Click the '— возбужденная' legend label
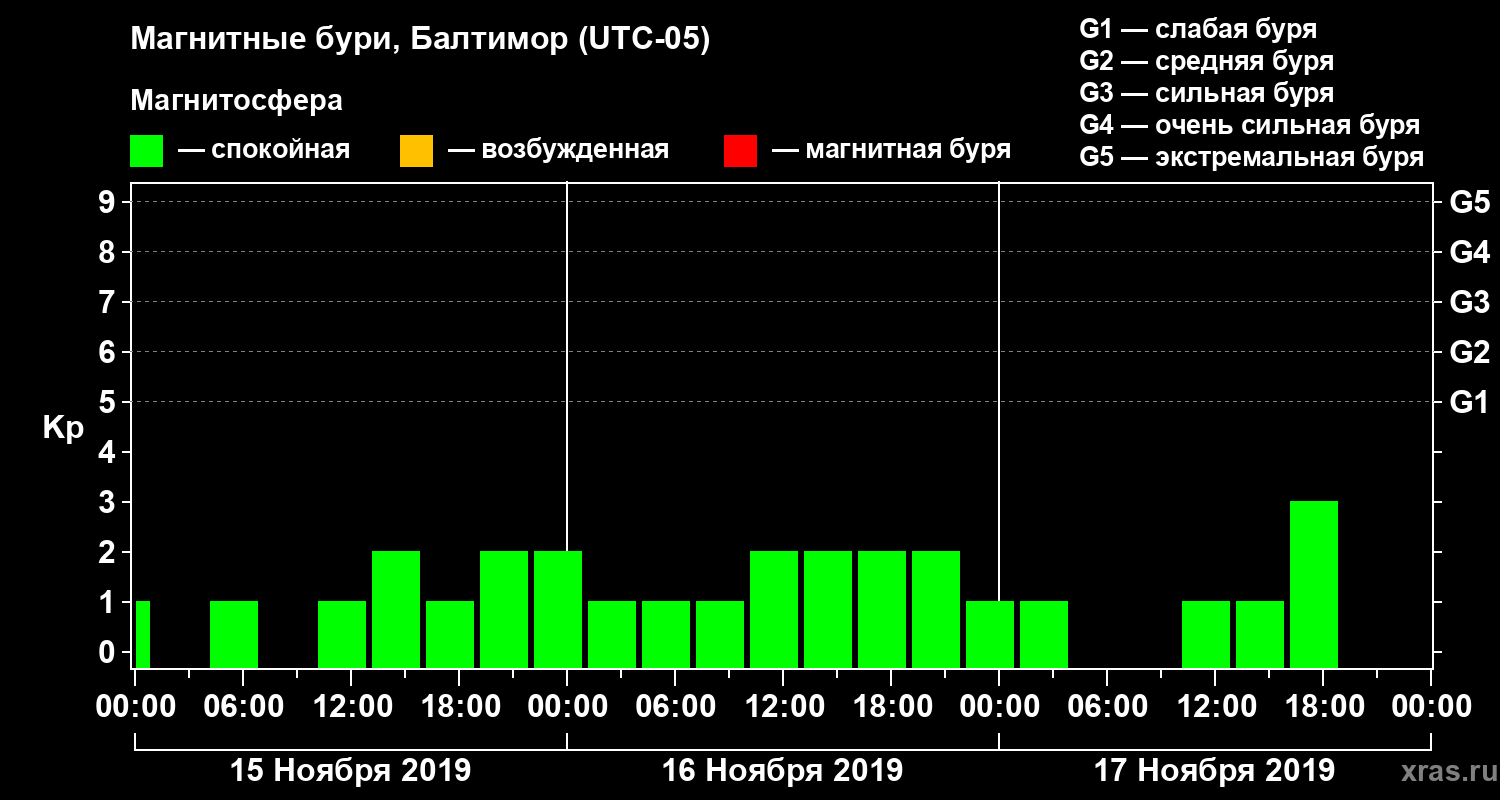Screen dimensions: 1500x800 coord(558,150)
